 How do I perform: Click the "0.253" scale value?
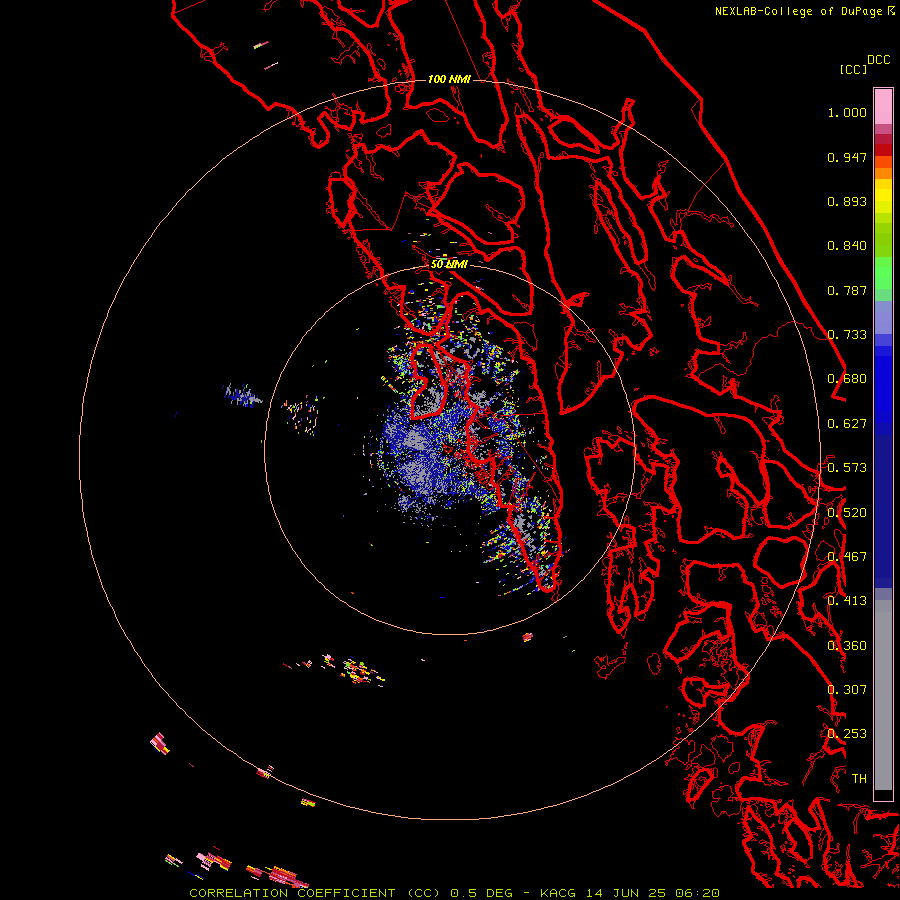click(x=847, y=734)
